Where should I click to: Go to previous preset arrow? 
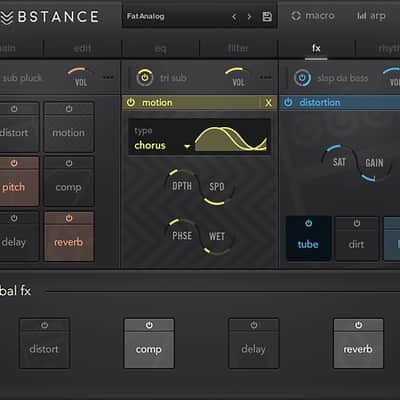click(x=234, y=17)
